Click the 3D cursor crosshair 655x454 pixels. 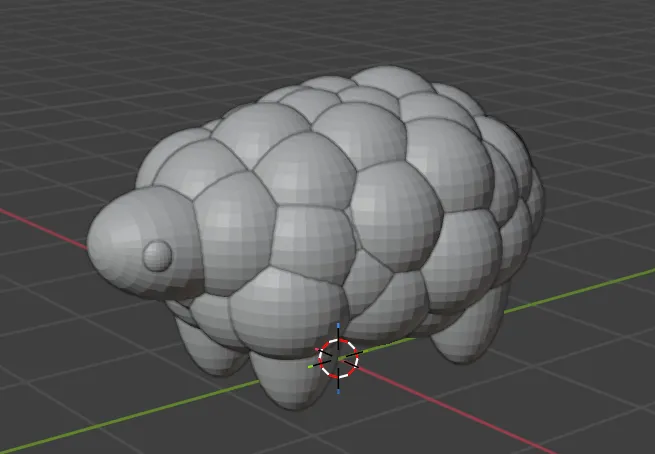pyautogui.click(x=338, y=358)
